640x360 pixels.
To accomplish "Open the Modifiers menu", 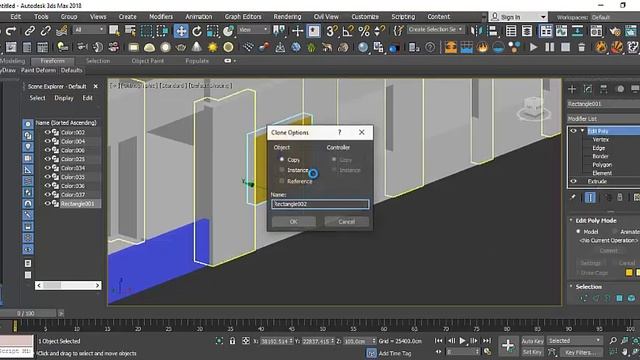I will point(161,17).
